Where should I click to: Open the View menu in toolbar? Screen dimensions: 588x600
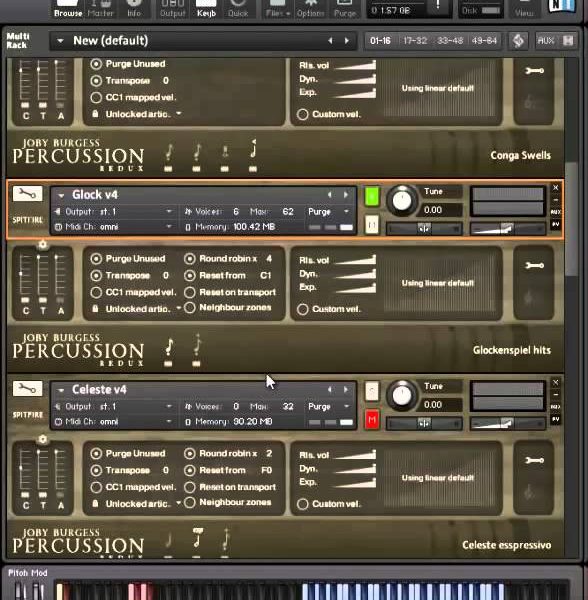click(524, 9)
